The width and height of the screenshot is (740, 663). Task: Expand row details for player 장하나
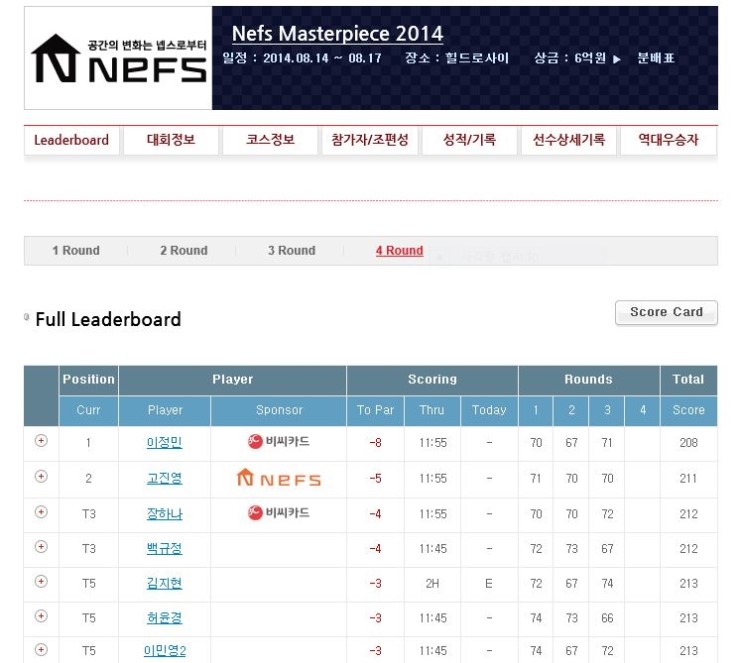tap(41, 512)
